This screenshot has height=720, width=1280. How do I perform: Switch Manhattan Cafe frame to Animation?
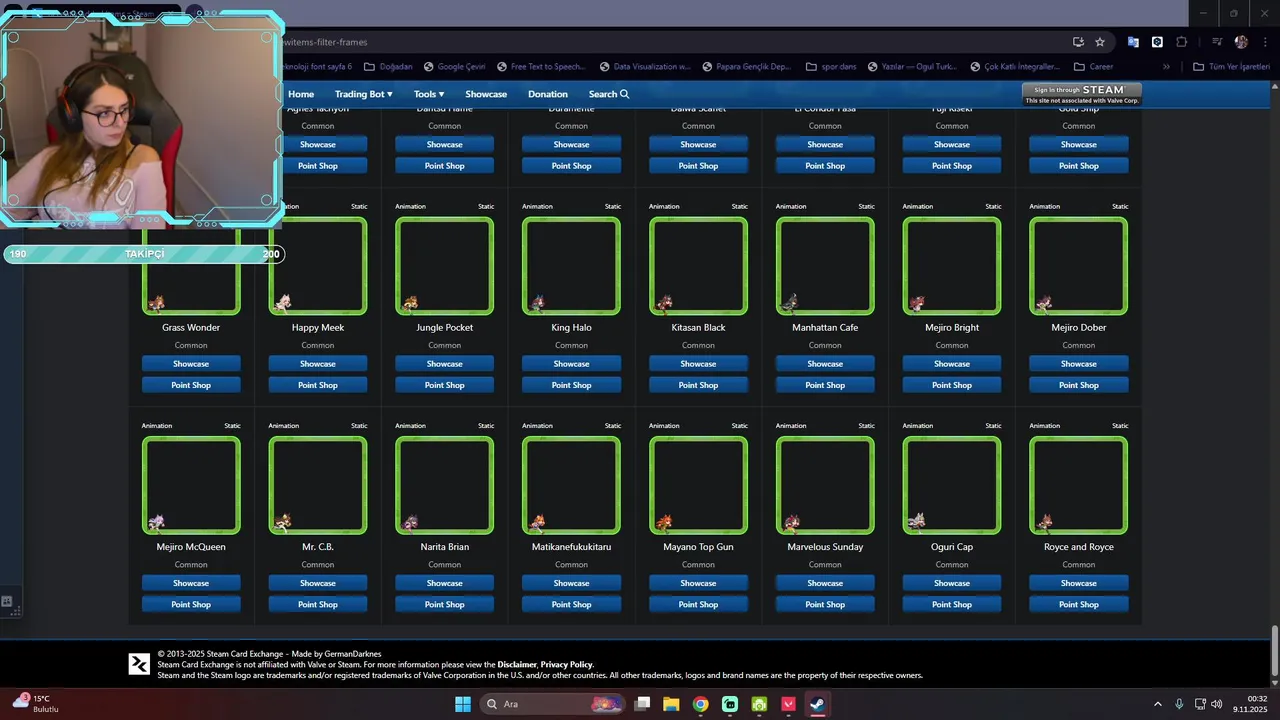[791, 206]
